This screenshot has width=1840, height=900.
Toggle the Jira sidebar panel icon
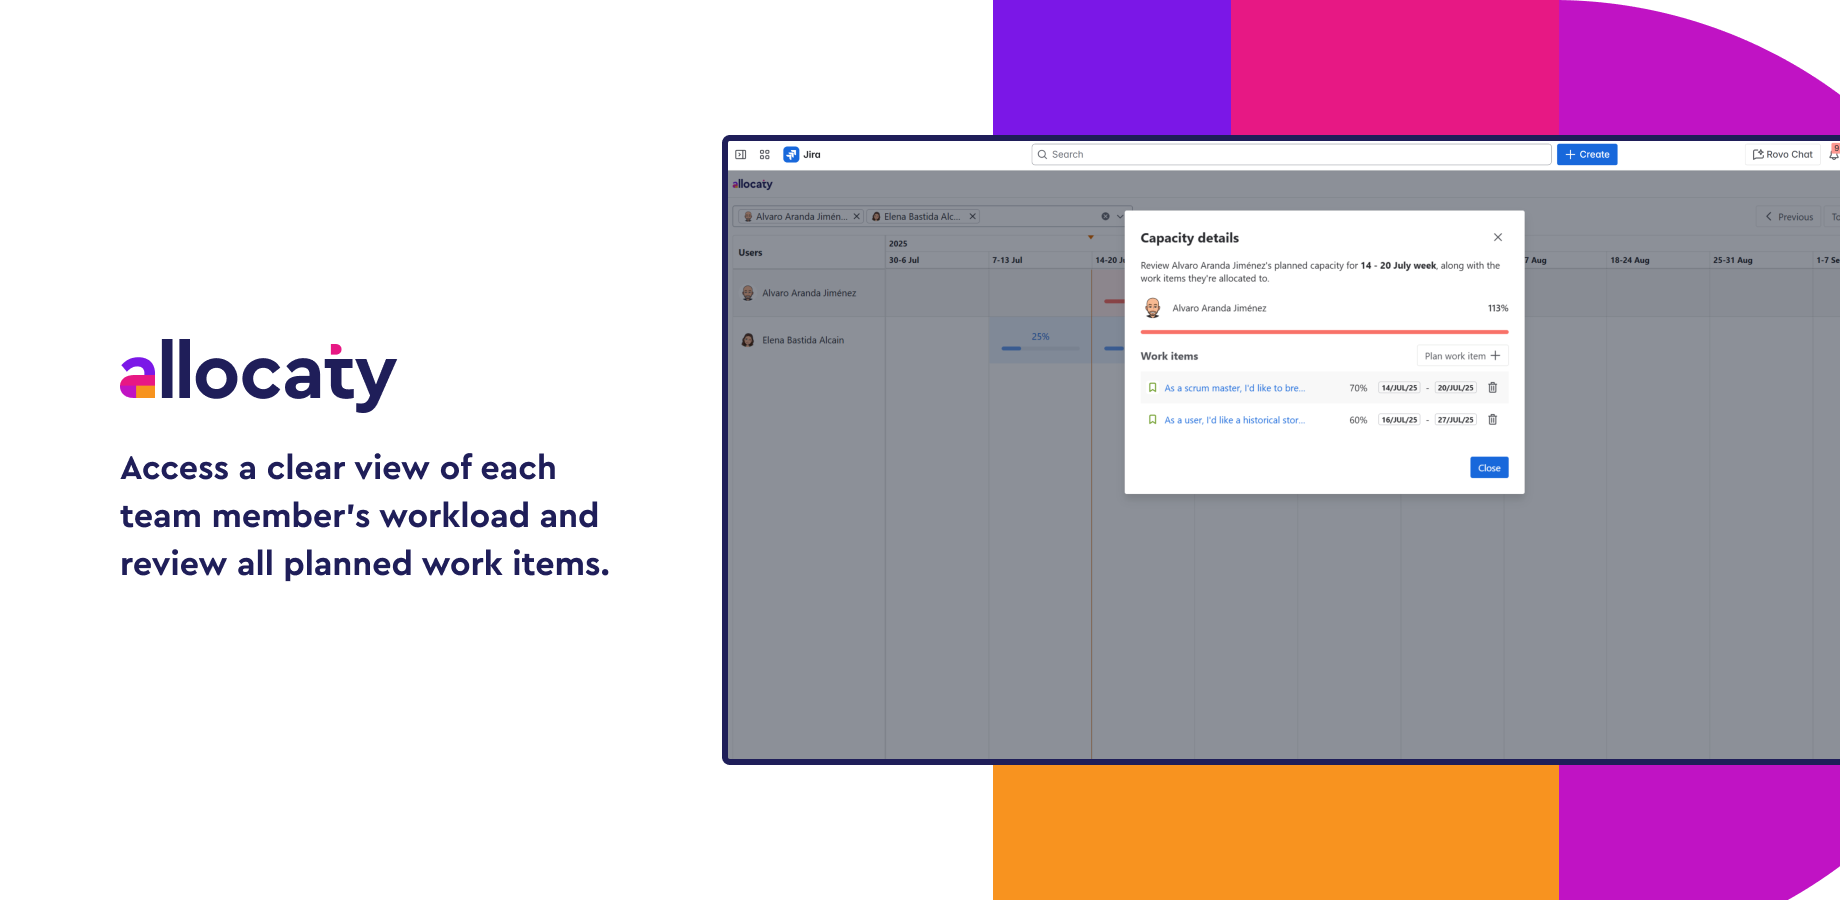741,155
